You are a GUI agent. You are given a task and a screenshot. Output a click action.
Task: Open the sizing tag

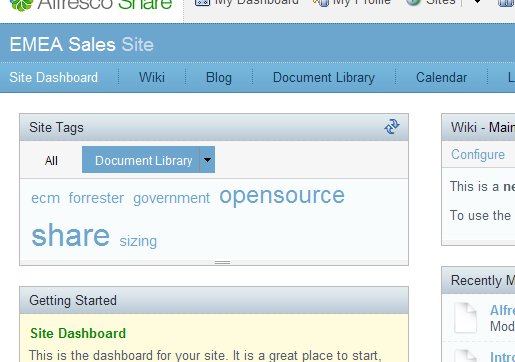[x=138, y=241]
